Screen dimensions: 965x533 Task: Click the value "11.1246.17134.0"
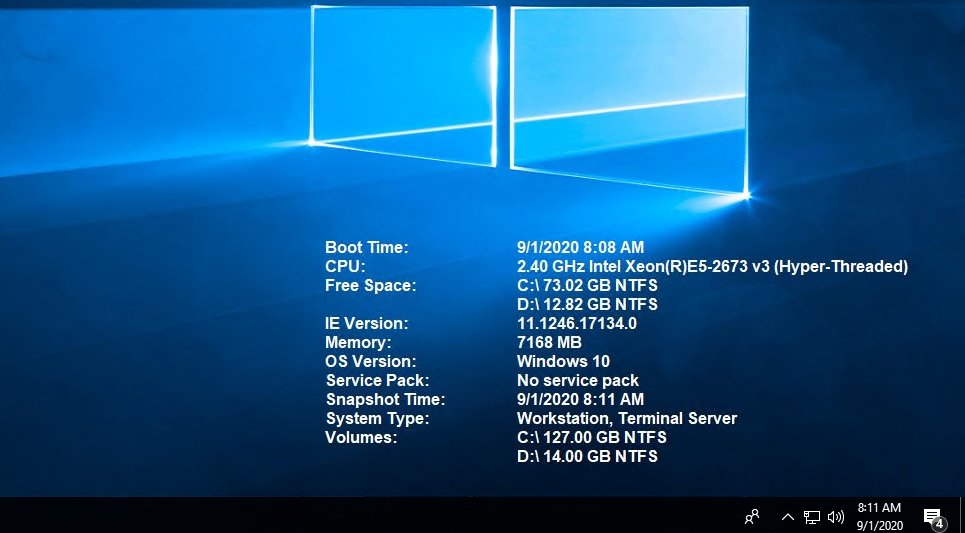577,323
